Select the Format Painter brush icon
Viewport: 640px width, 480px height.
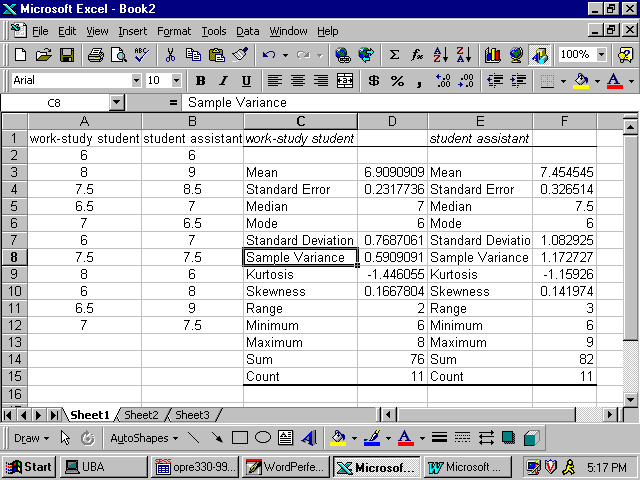[240, 55]
